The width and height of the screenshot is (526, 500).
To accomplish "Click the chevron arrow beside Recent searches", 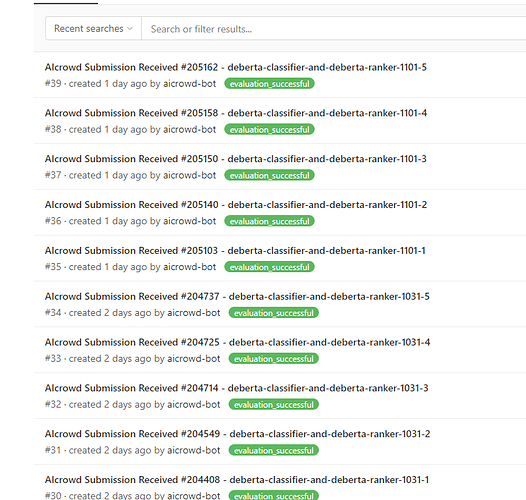I will [130, 29].
